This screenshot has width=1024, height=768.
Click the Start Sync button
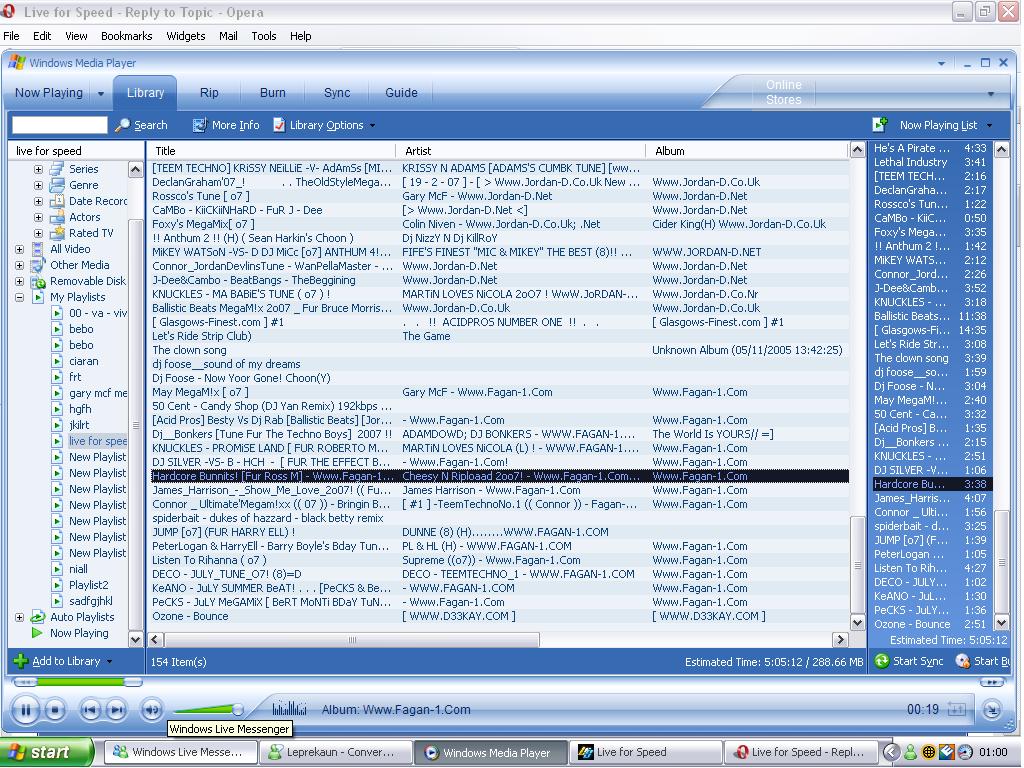pos(909,661)
